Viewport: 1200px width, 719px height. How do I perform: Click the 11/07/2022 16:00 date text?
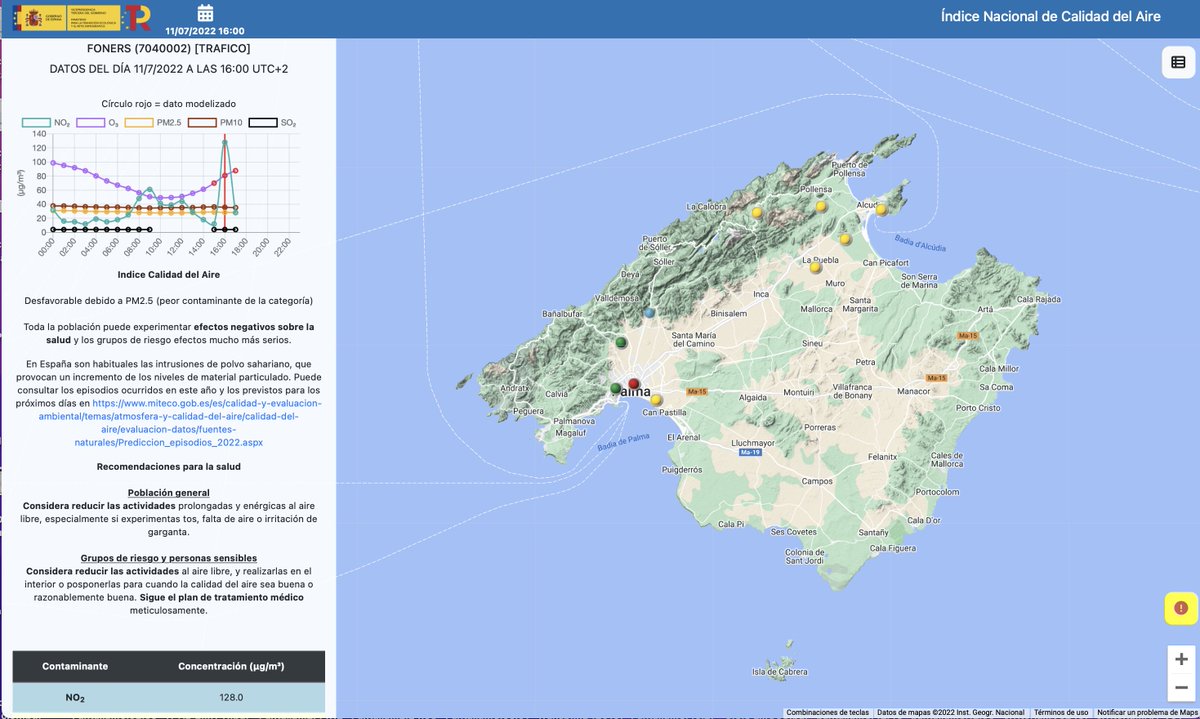205,31
